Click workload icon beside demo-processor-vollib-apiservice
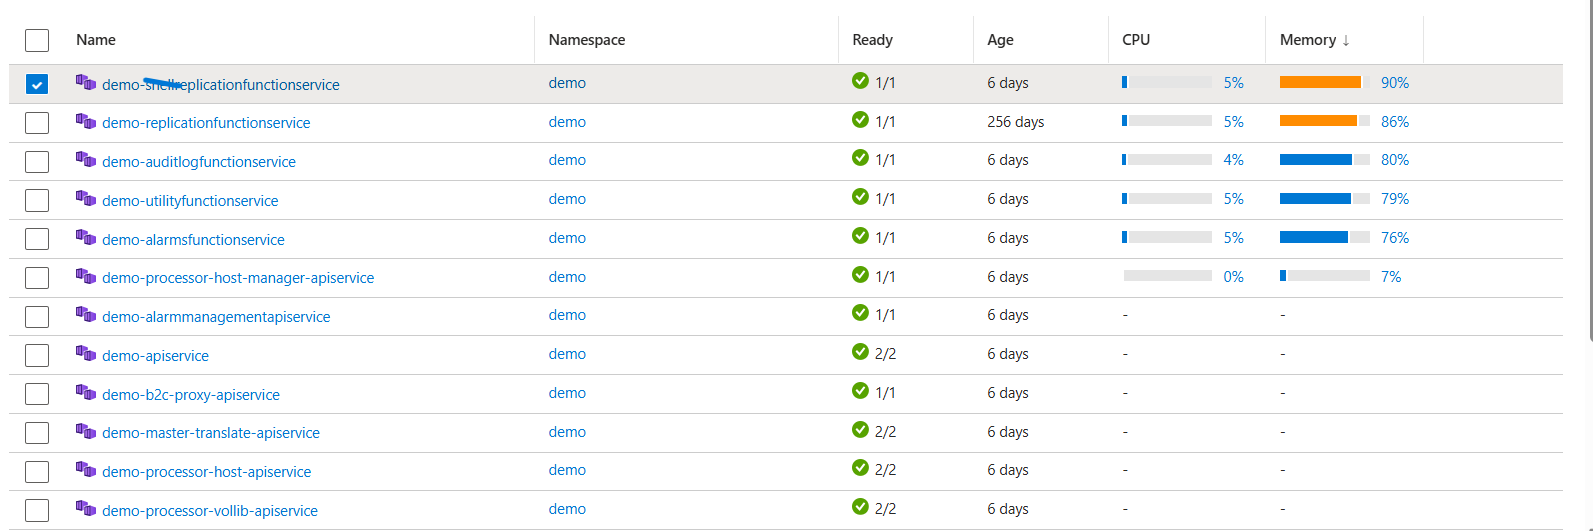The image size is (1593, 531). pos(86,509)
